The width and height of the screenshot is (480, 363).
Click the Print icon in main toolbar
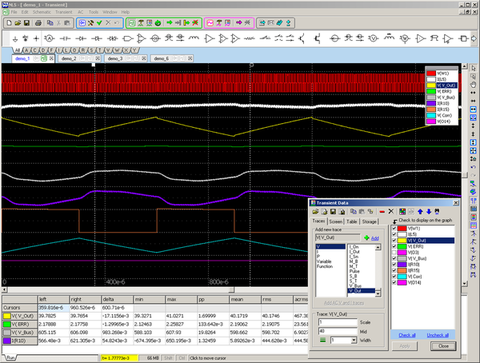38,23
